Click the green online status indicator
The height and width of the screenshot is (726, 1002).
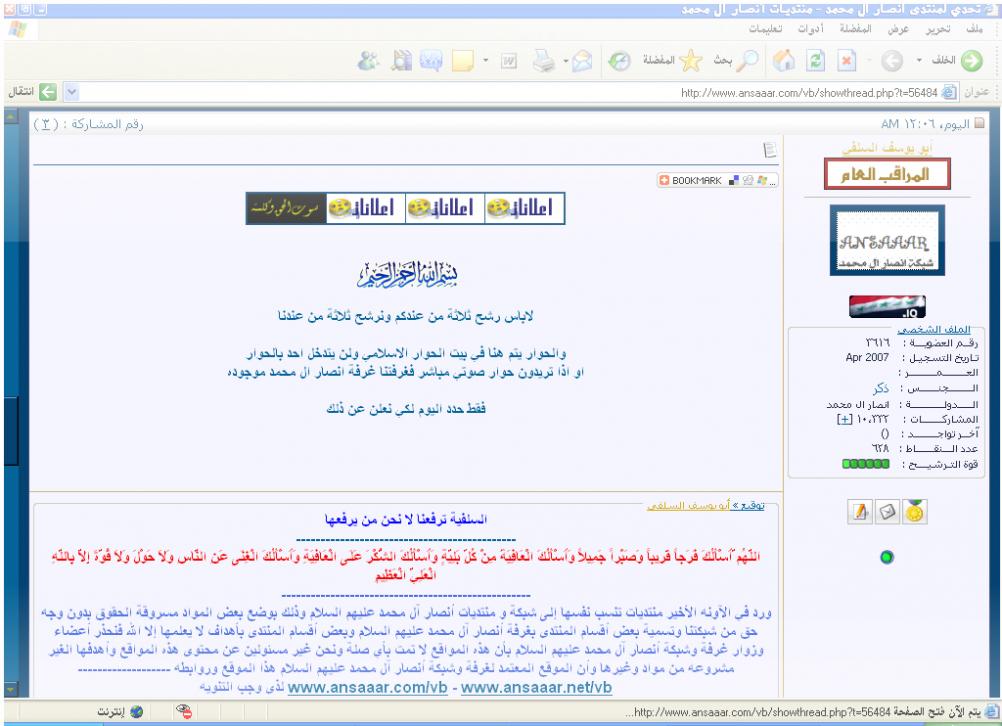tap(886, 556)
